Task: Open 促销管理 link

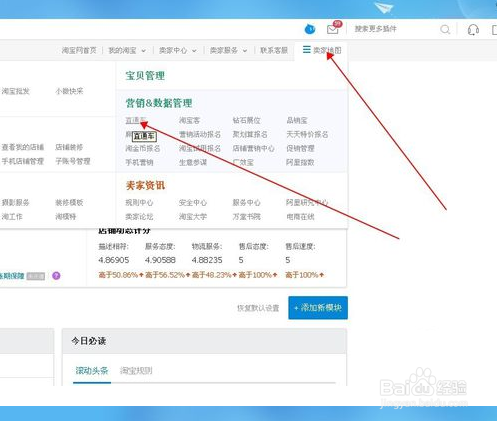Action: point(300,148)
